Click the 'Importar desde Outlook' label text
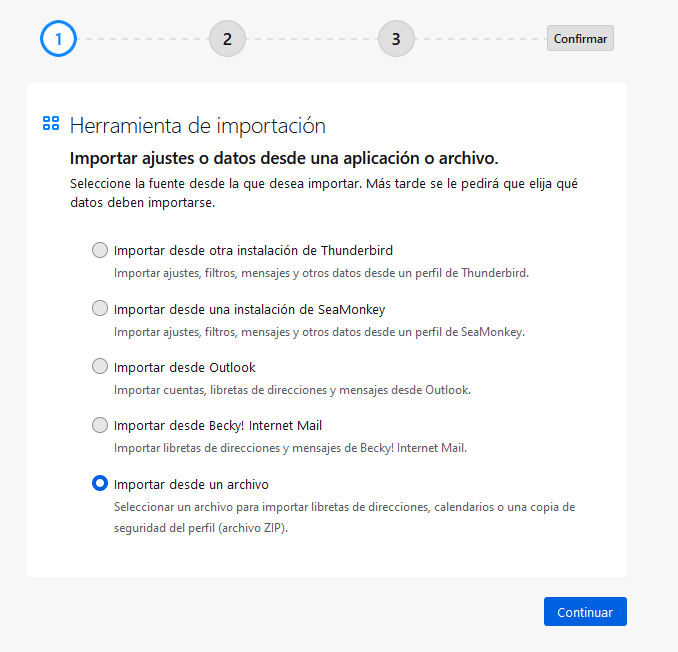The height and width of the screenshot is (652, 678). 185,367
